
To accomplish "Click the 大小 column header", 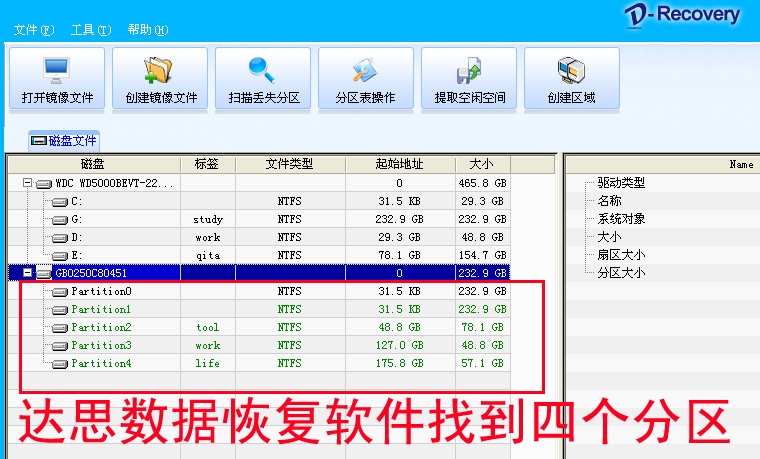I will (483, 164).
